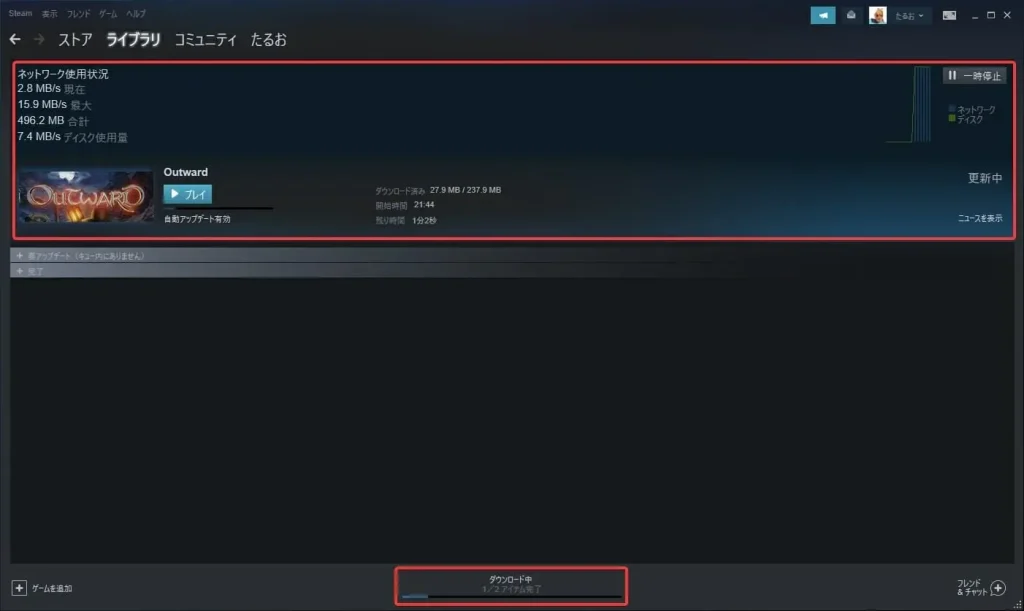
Task: Click the blue プレイ button
Action: (x=187, y=194)
